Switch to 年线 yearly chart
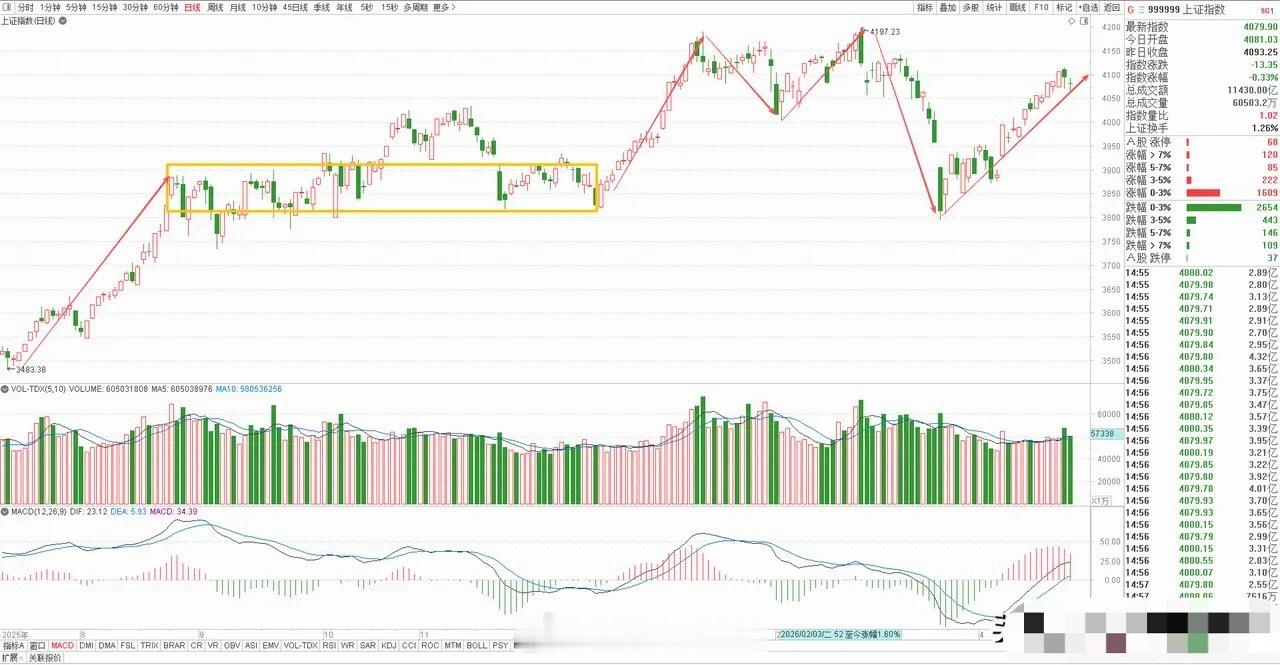1280x665 pixels. coord(344,7)
